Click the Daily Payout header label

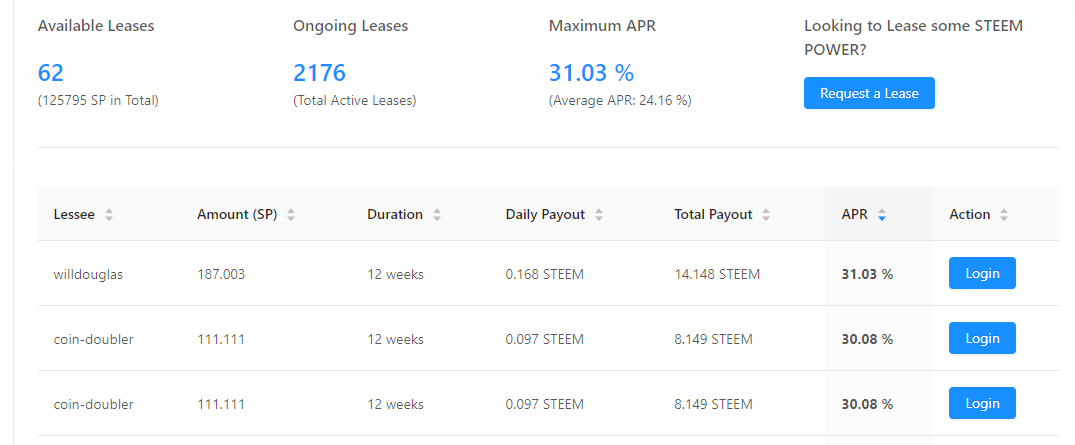coord(546,215)
